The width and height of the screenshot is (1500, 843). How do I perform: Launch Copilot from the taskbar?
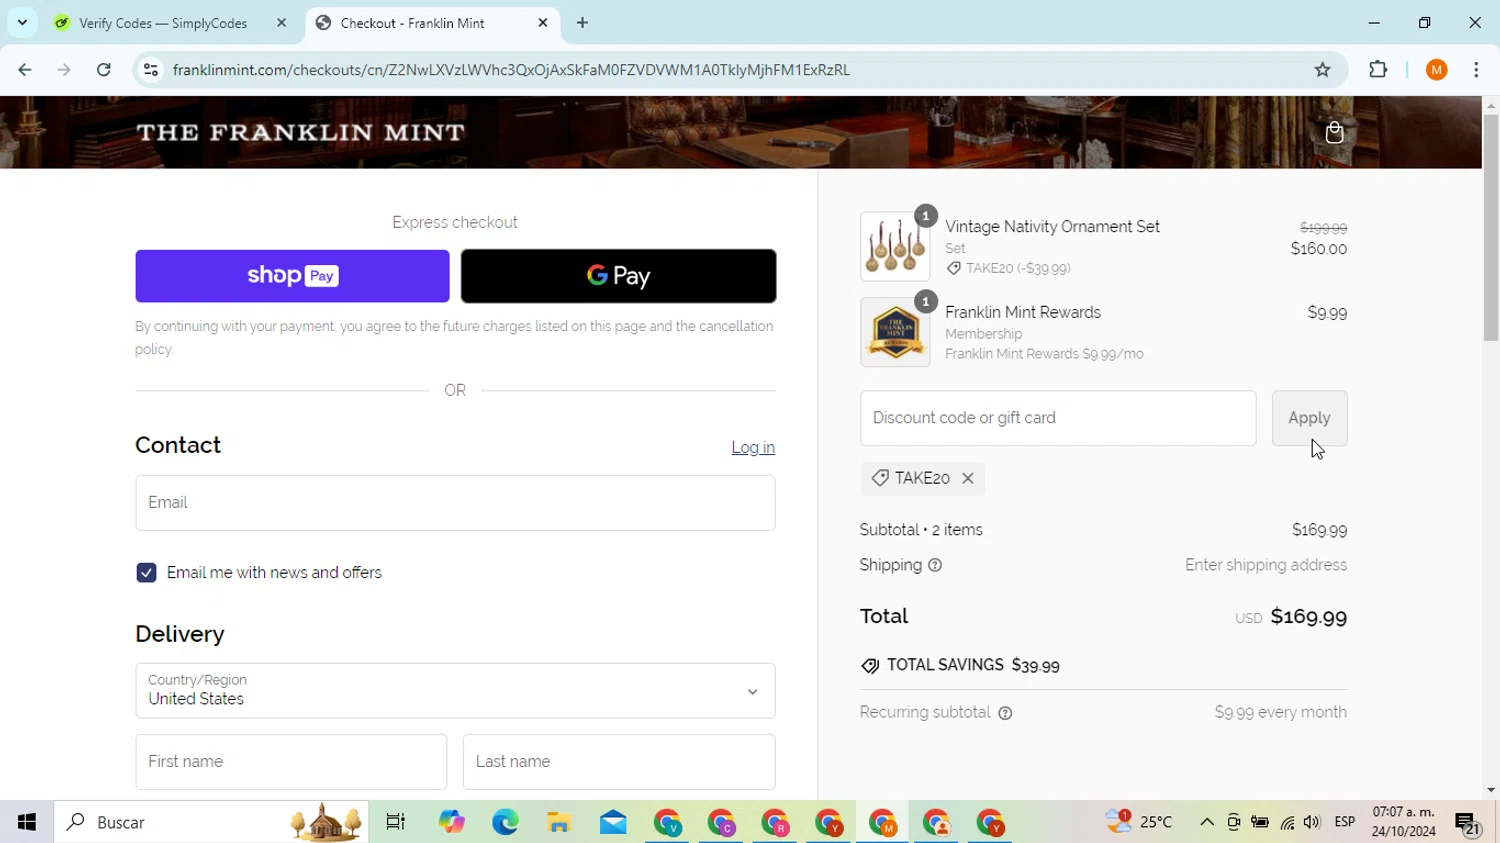(x=451, y=822)
